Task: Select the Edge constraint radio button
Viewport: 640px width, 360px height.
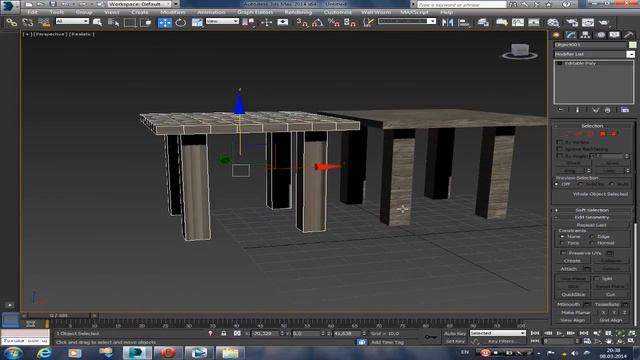Action: (x=593, y=236)
